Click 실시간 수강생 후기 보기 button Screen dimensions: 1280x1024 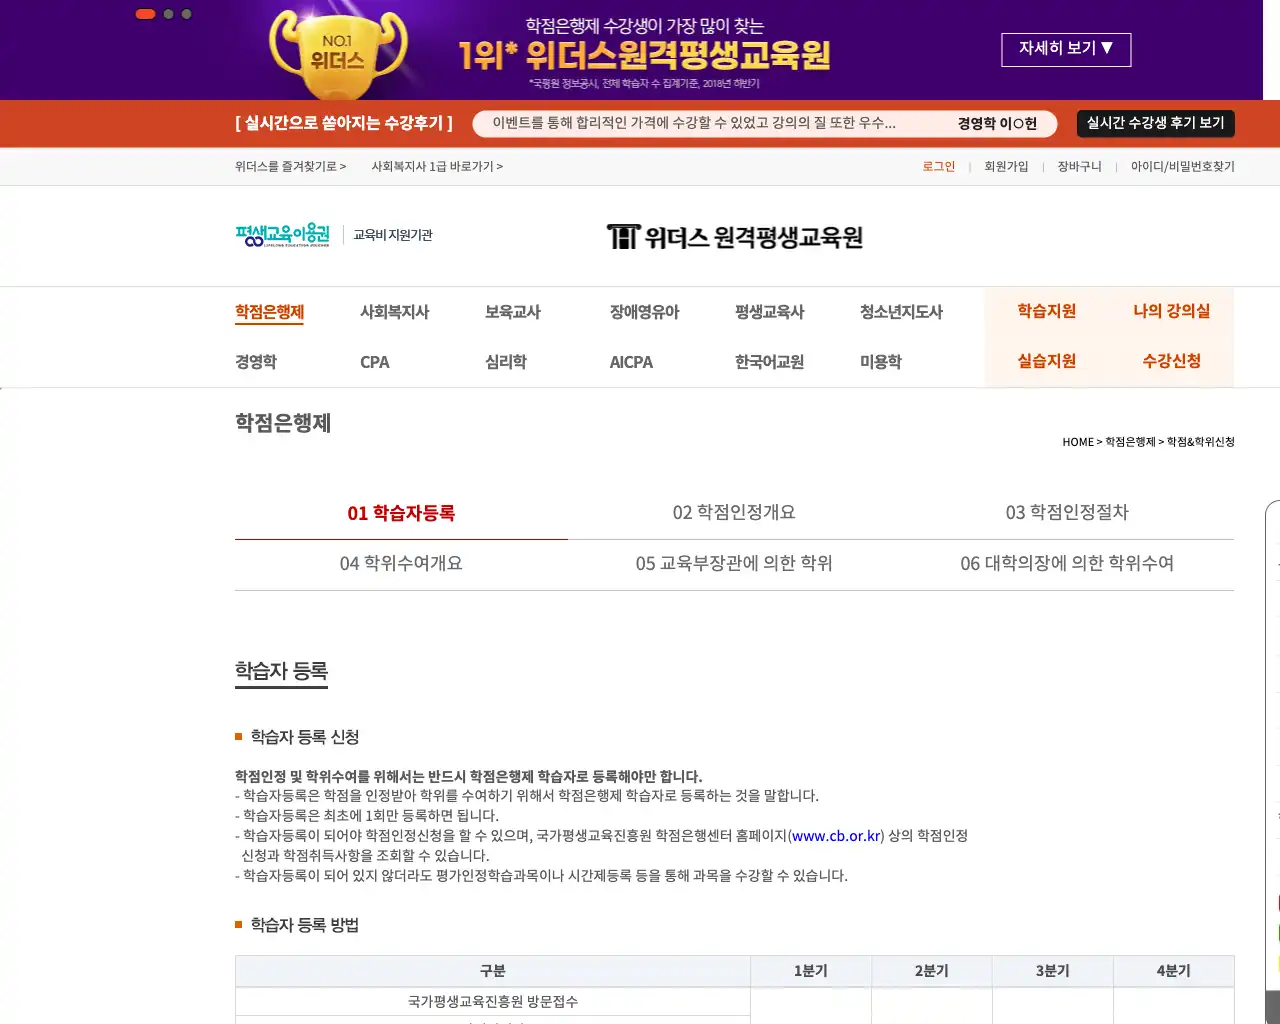point(1155,123)
